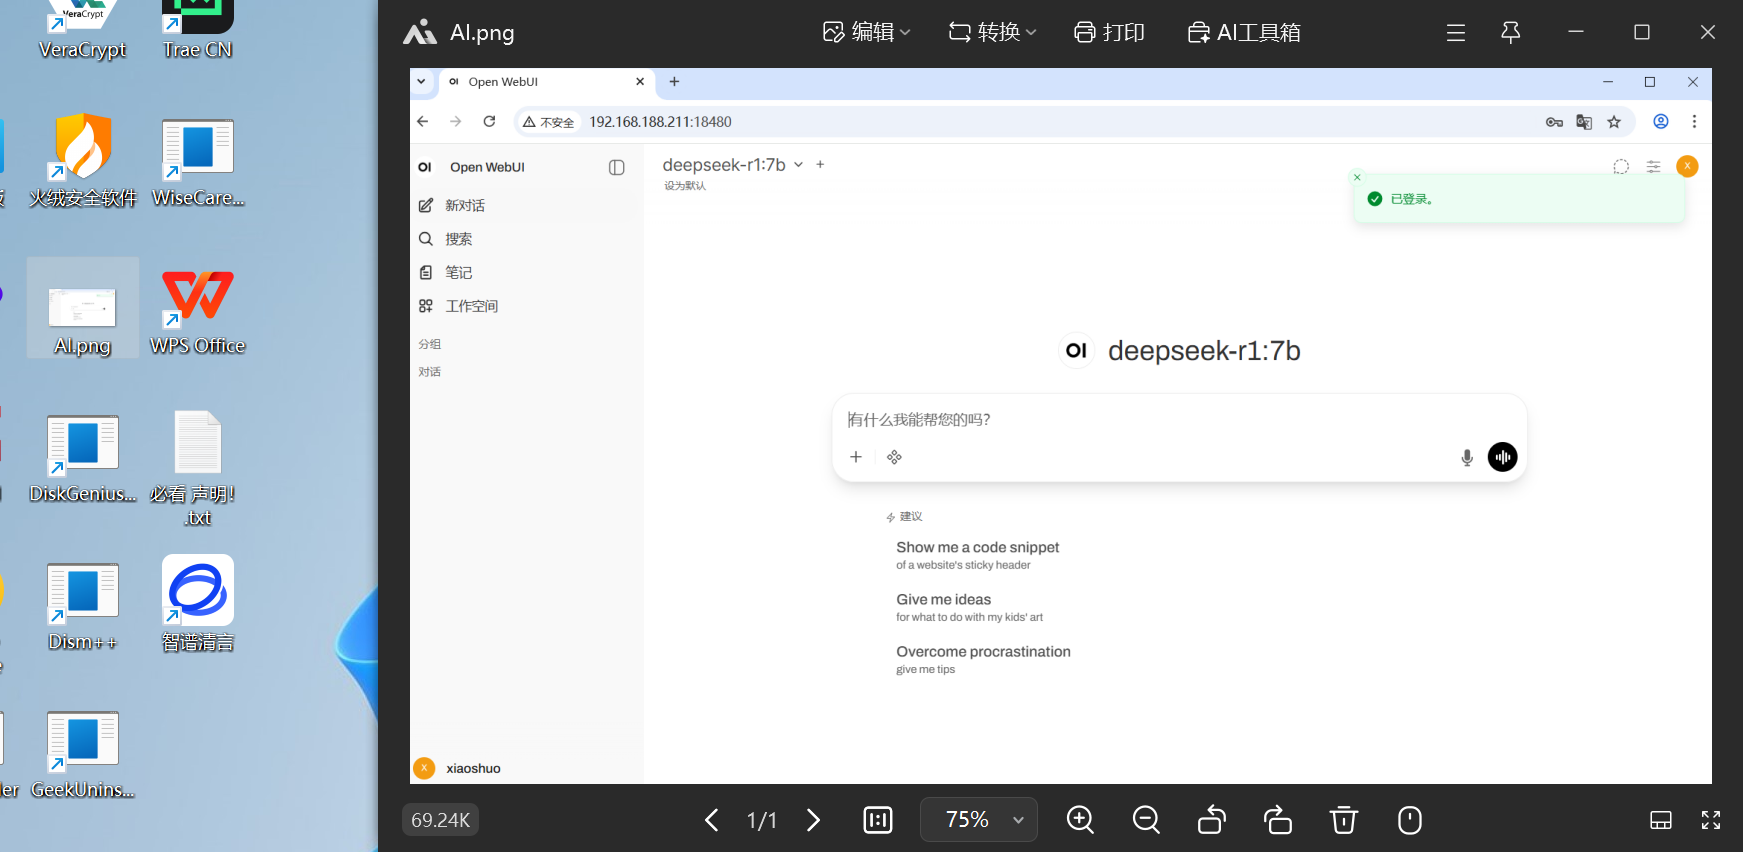
Task: Zoom in using the magnifier plus icon
Action: (1080, 820)
